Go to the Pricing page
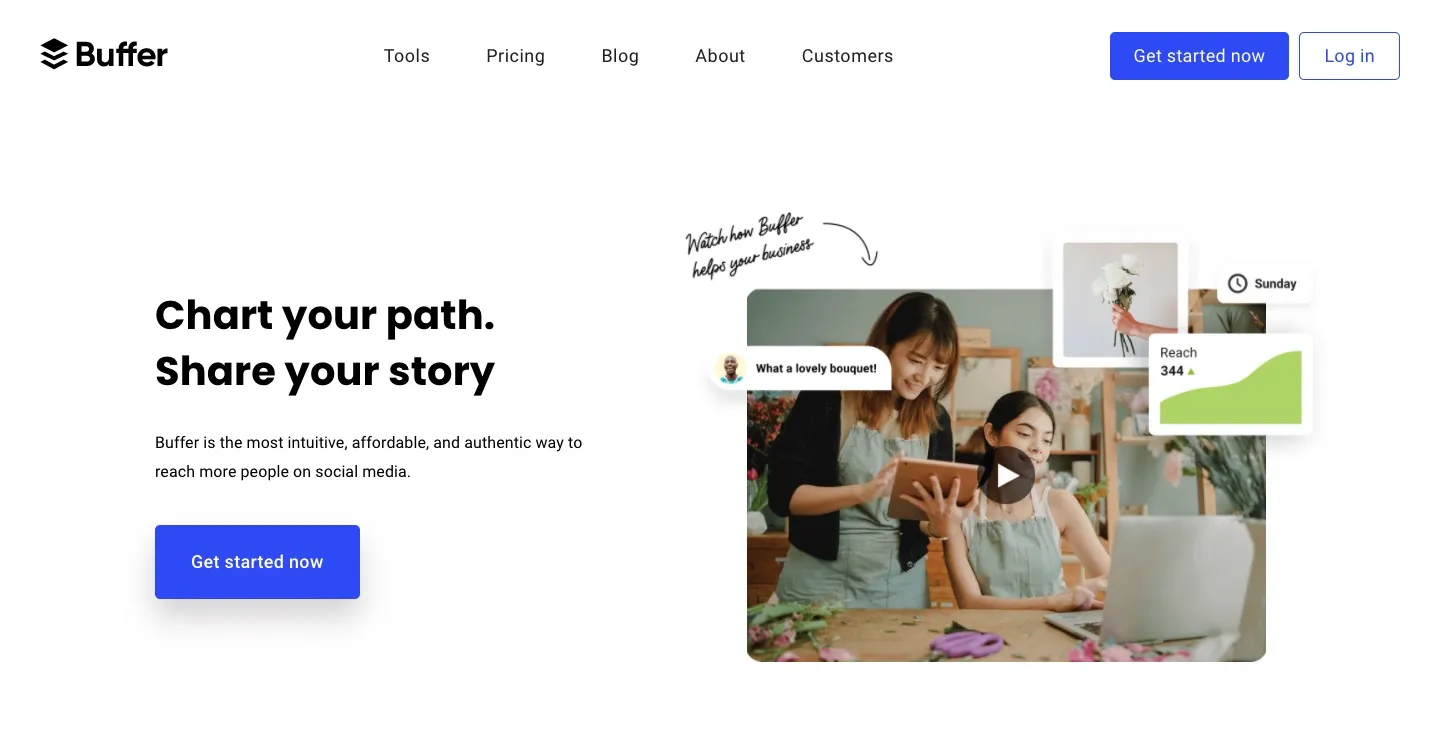Screen dimensions: 1439x739 pyautogui.click(x=515, y=56)
